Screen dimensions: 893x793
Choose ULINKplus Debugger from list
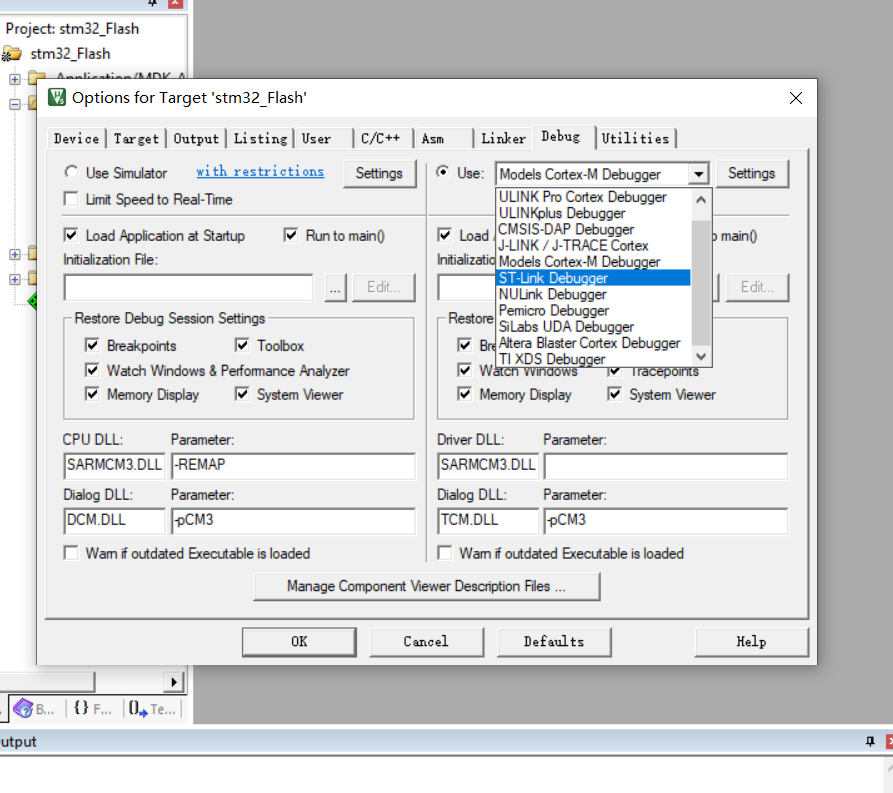click(594, 214)
